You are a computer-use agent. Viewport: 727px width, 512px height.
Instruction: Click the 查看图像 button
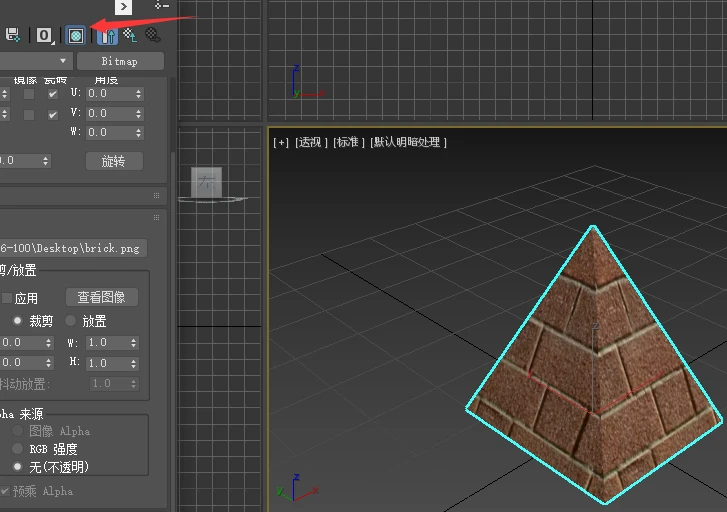[102, 297]
